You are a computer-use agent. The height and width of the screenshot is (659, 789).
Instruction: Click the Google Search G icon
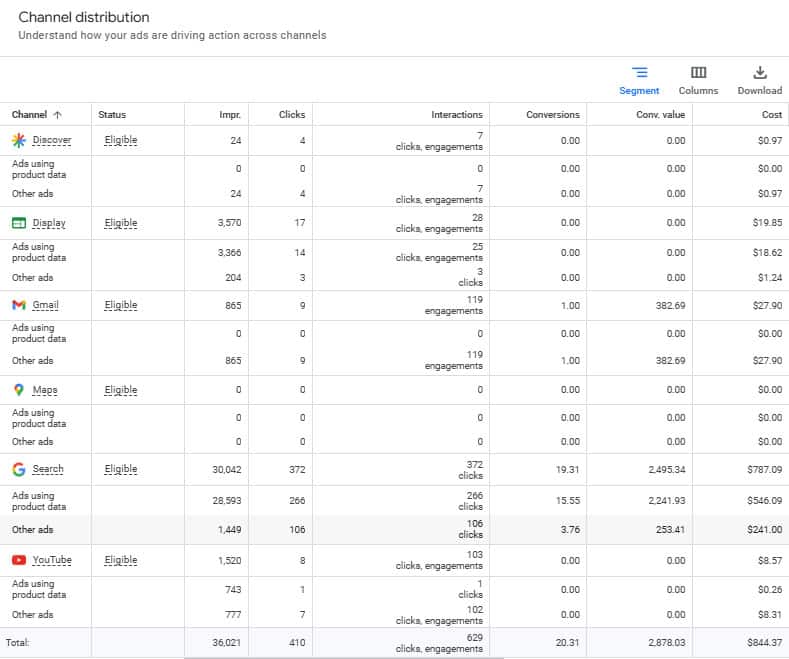[x=18, y=469]
